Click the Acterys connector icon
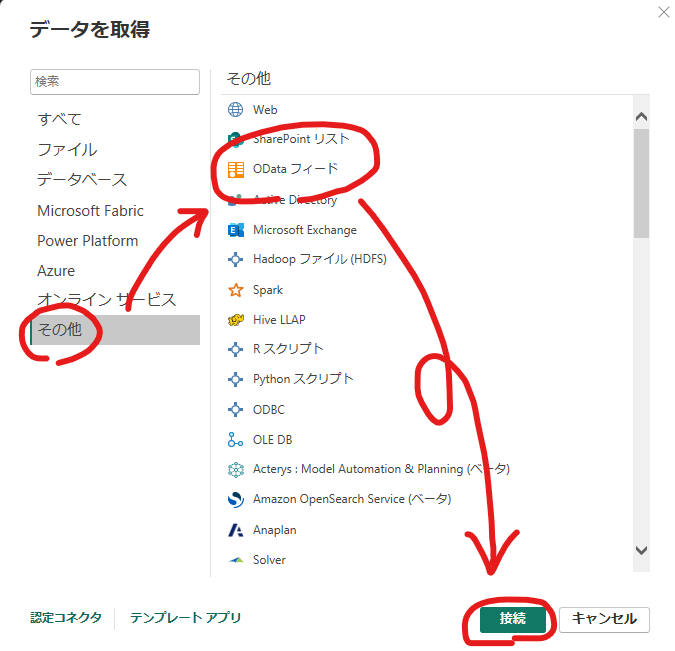The width and height of the screenshot is (675, 651). click(x=235, y=469)
